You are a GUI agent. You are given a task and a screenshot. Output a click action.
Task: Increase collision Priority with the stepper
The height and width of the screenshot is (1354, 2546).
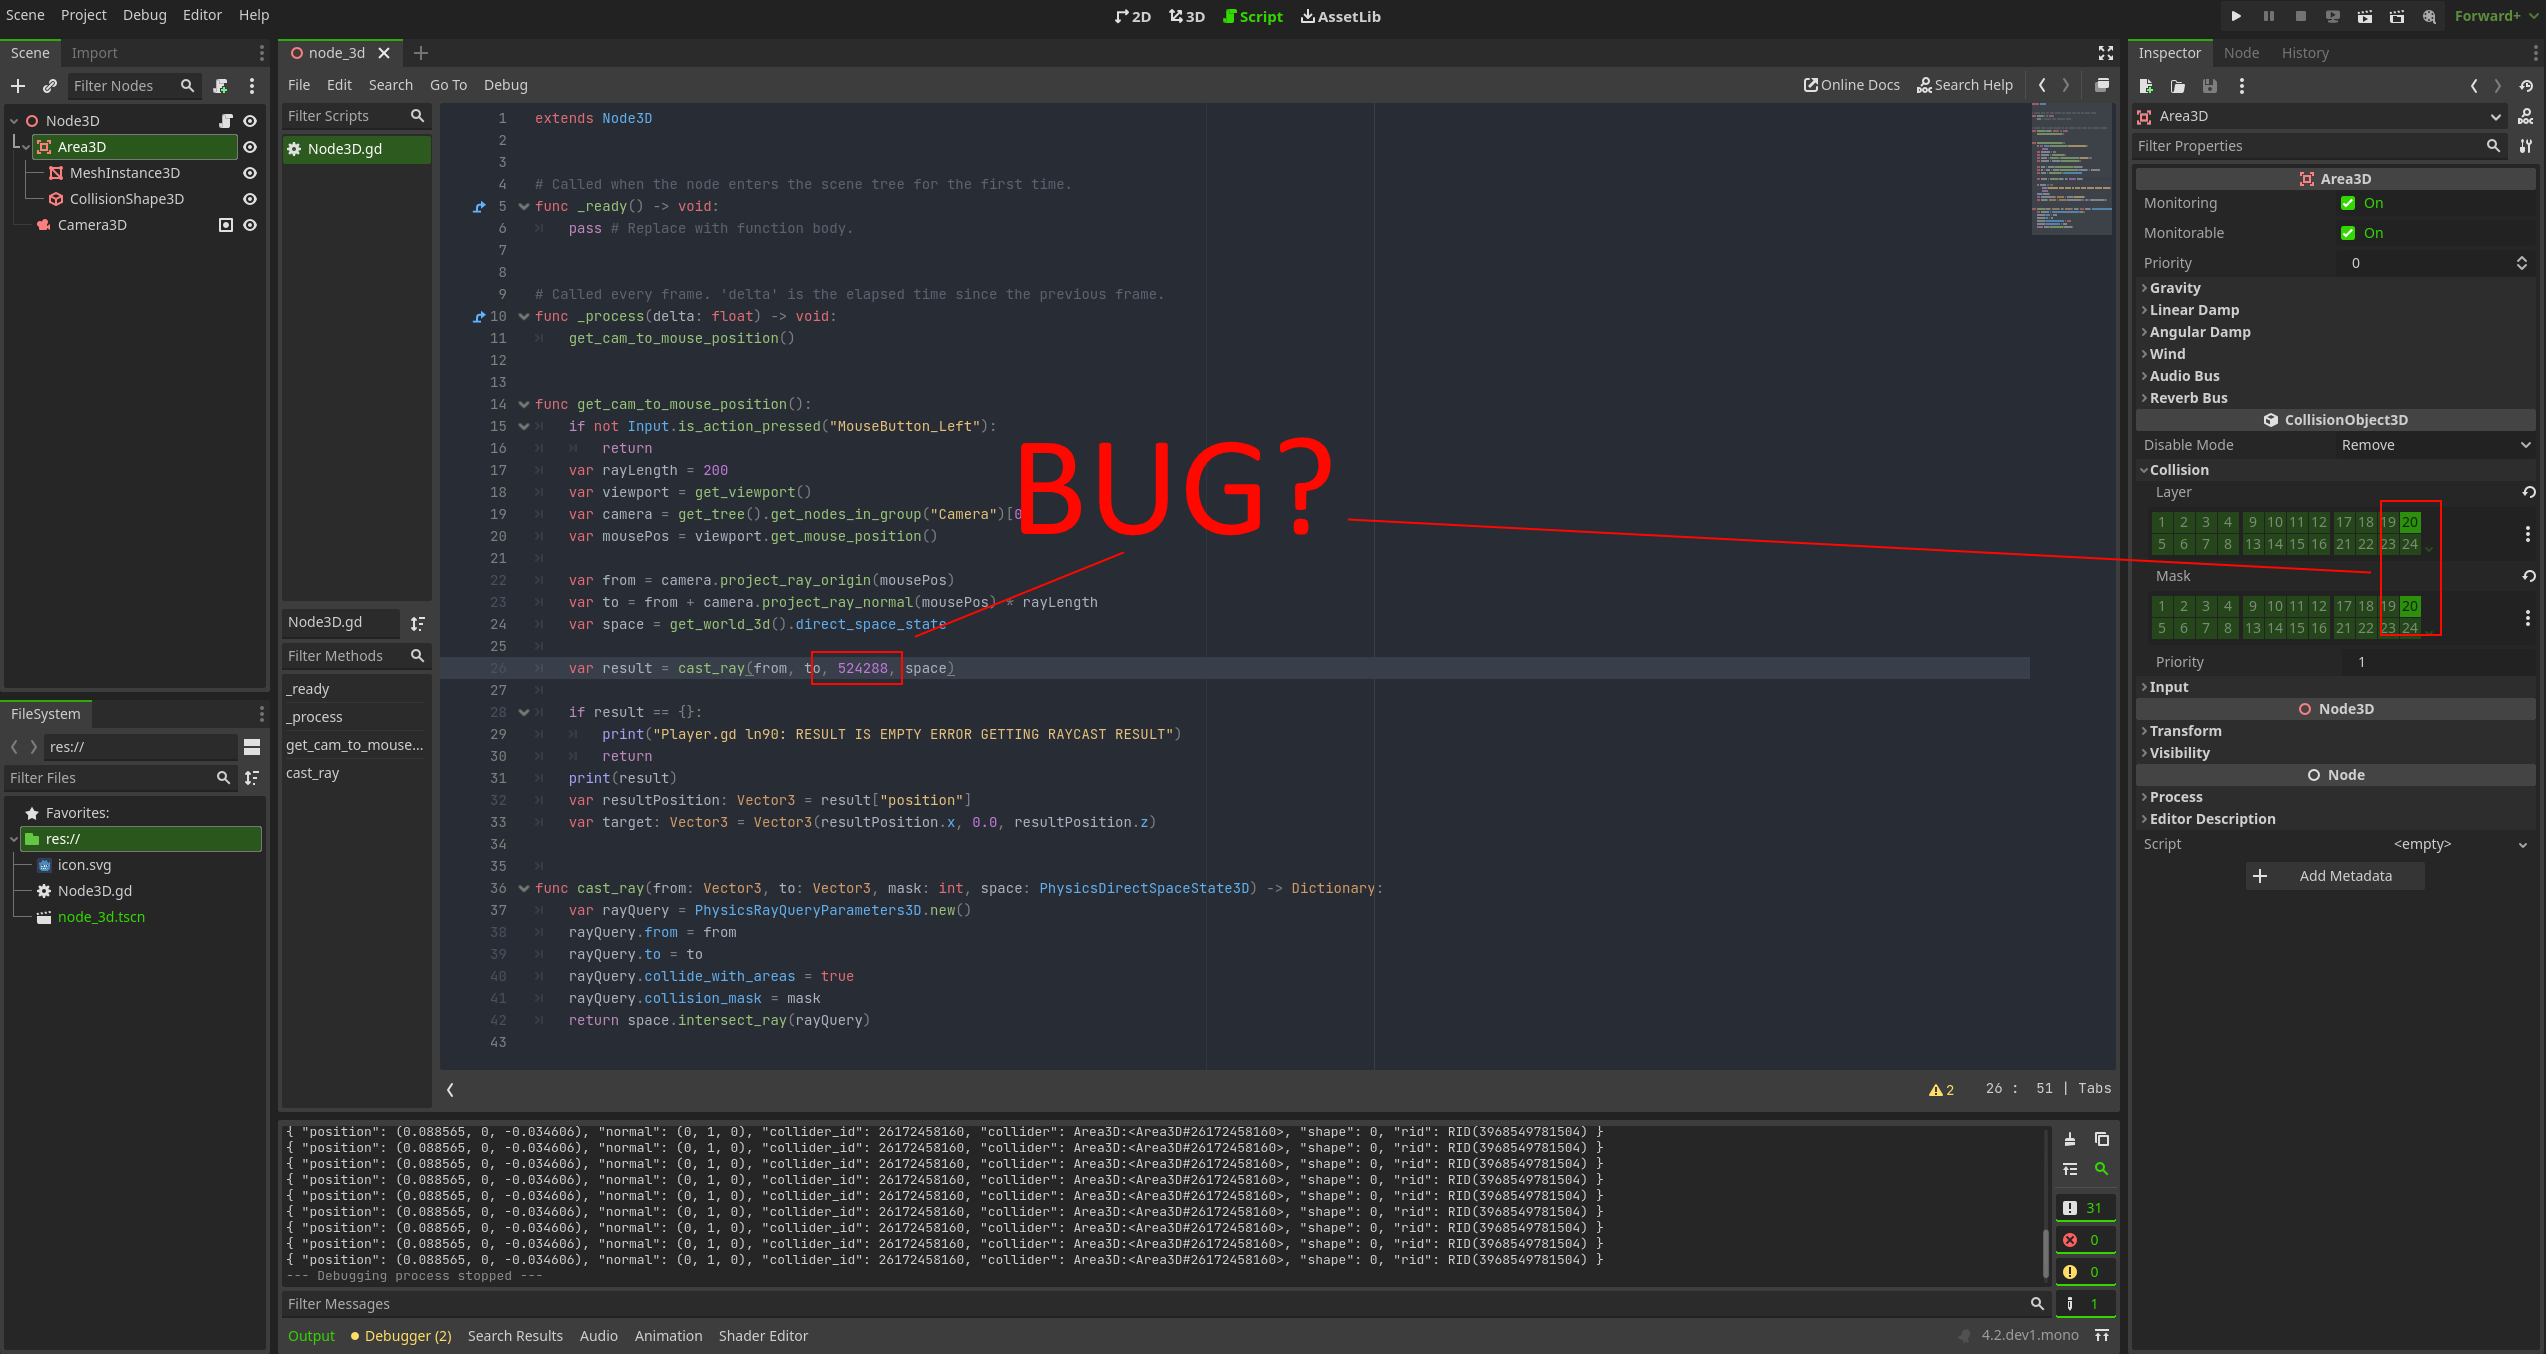(2521, 258)
